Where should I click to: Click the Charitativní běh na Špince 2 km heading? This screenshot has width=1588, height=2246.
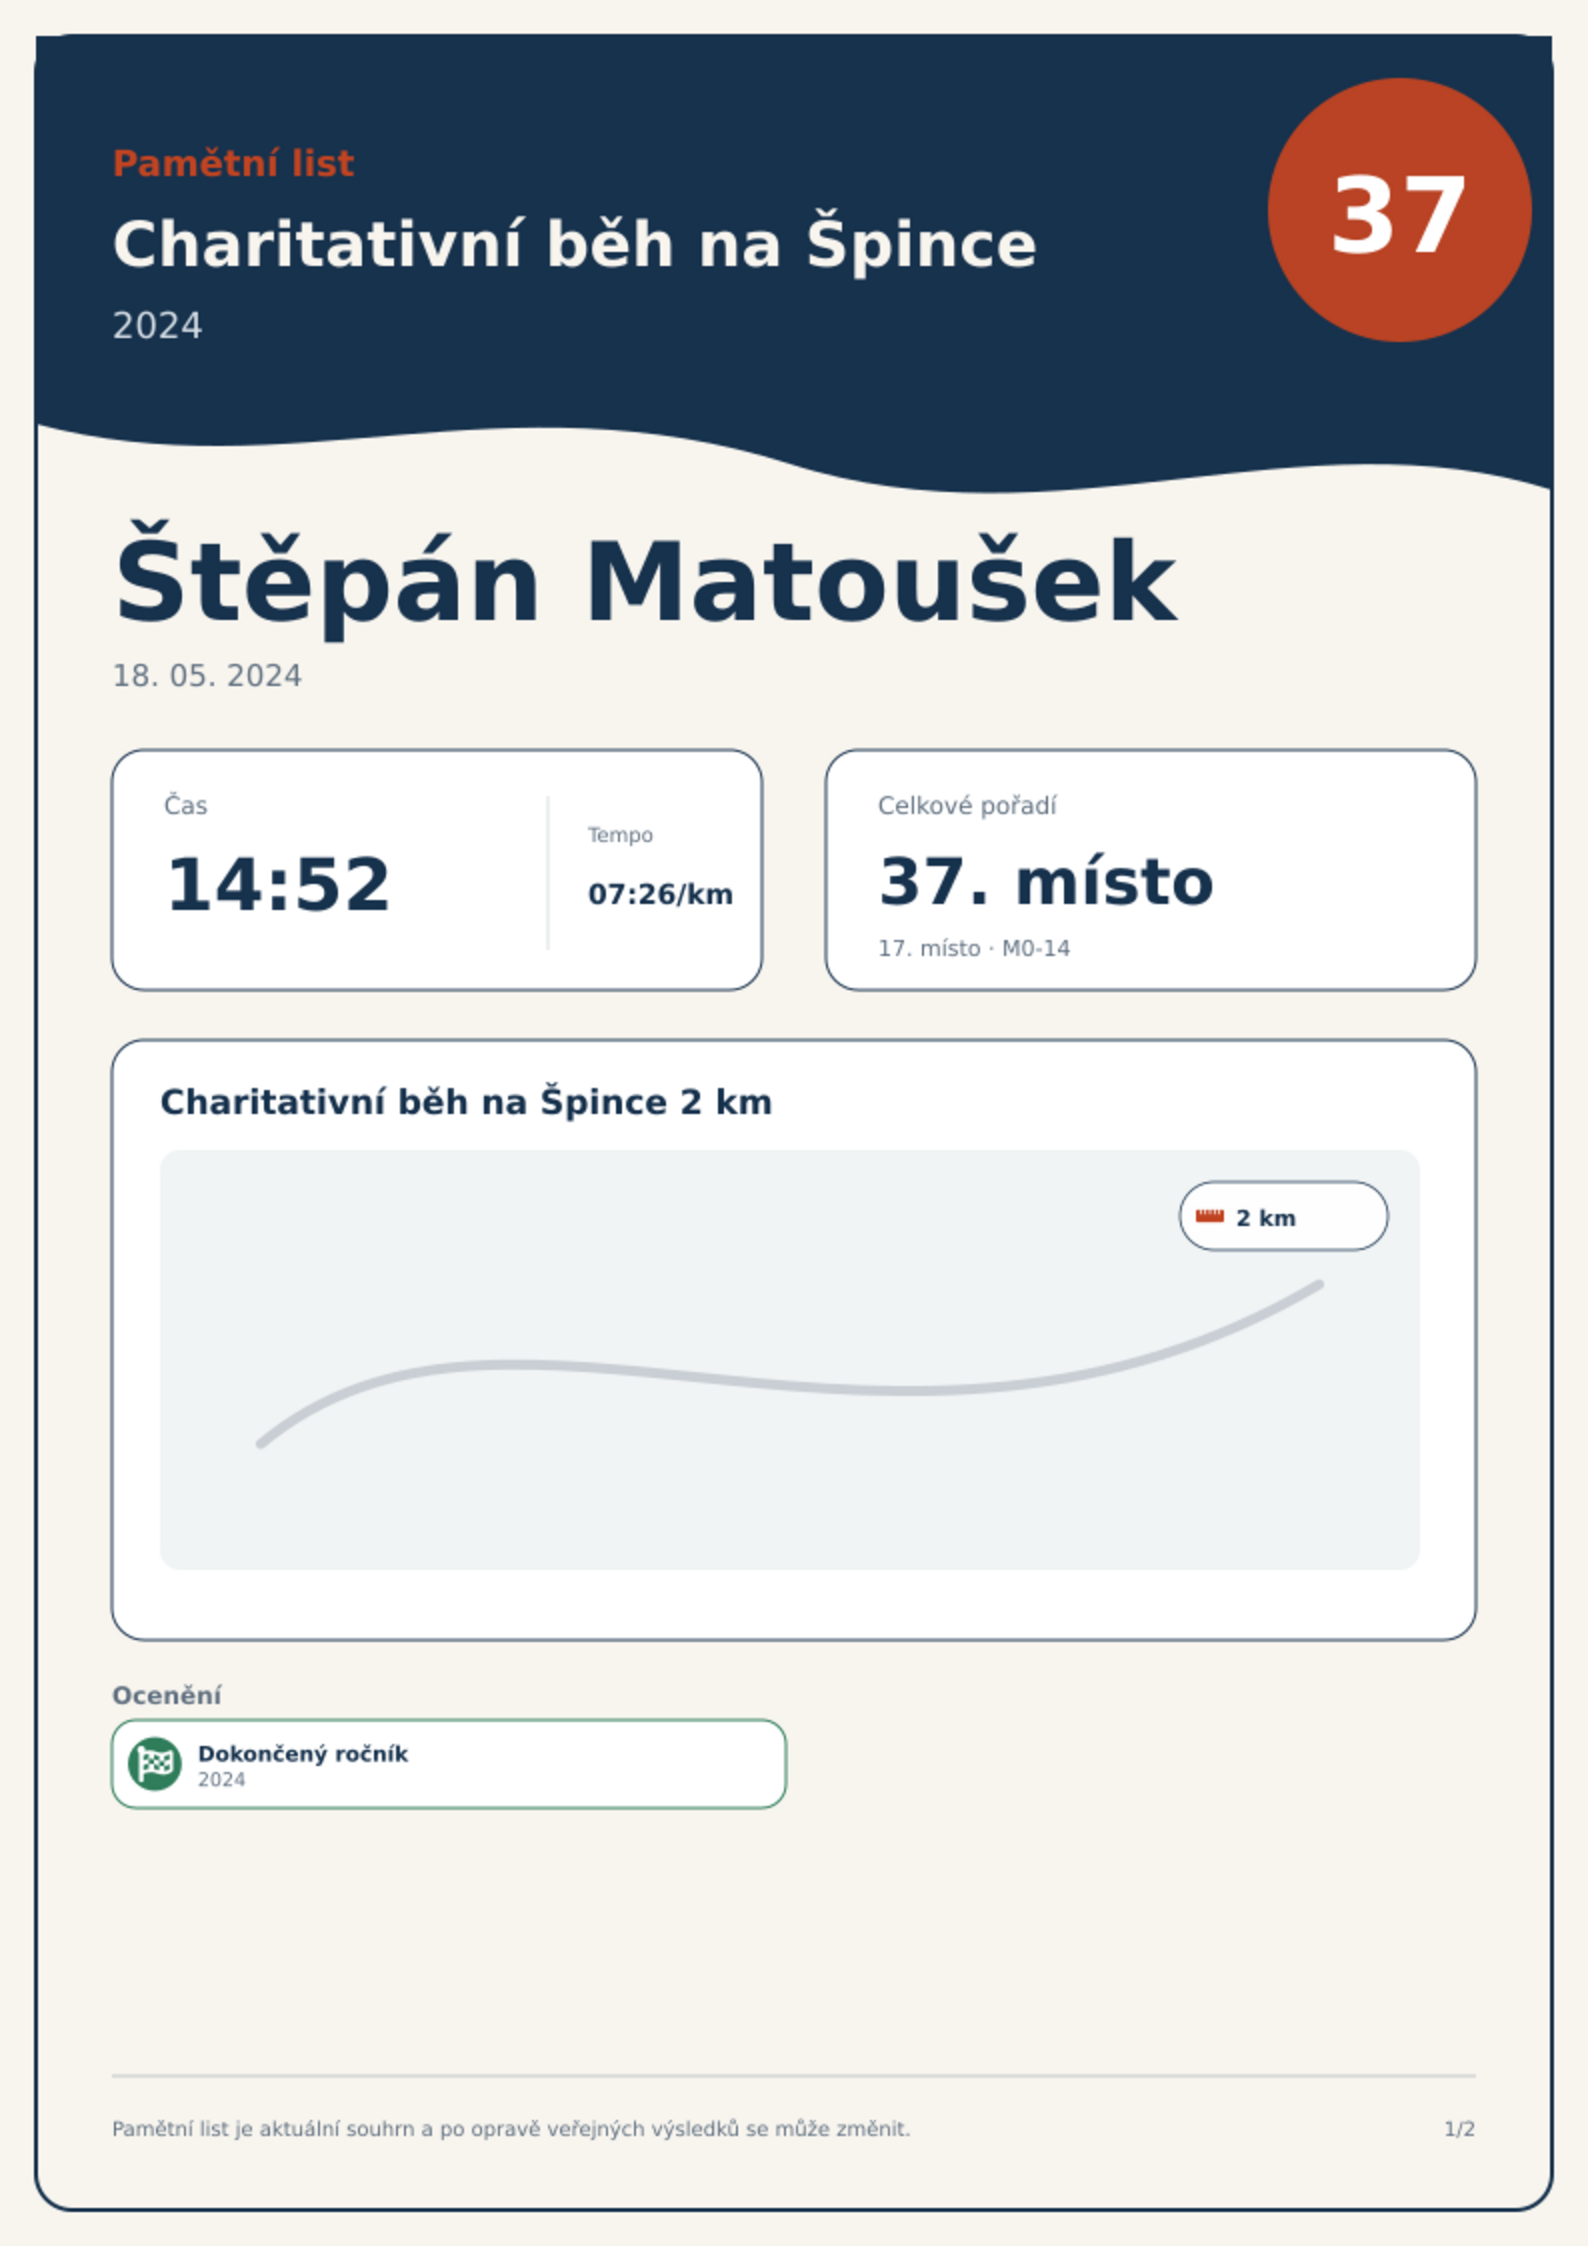[466, 1102]
